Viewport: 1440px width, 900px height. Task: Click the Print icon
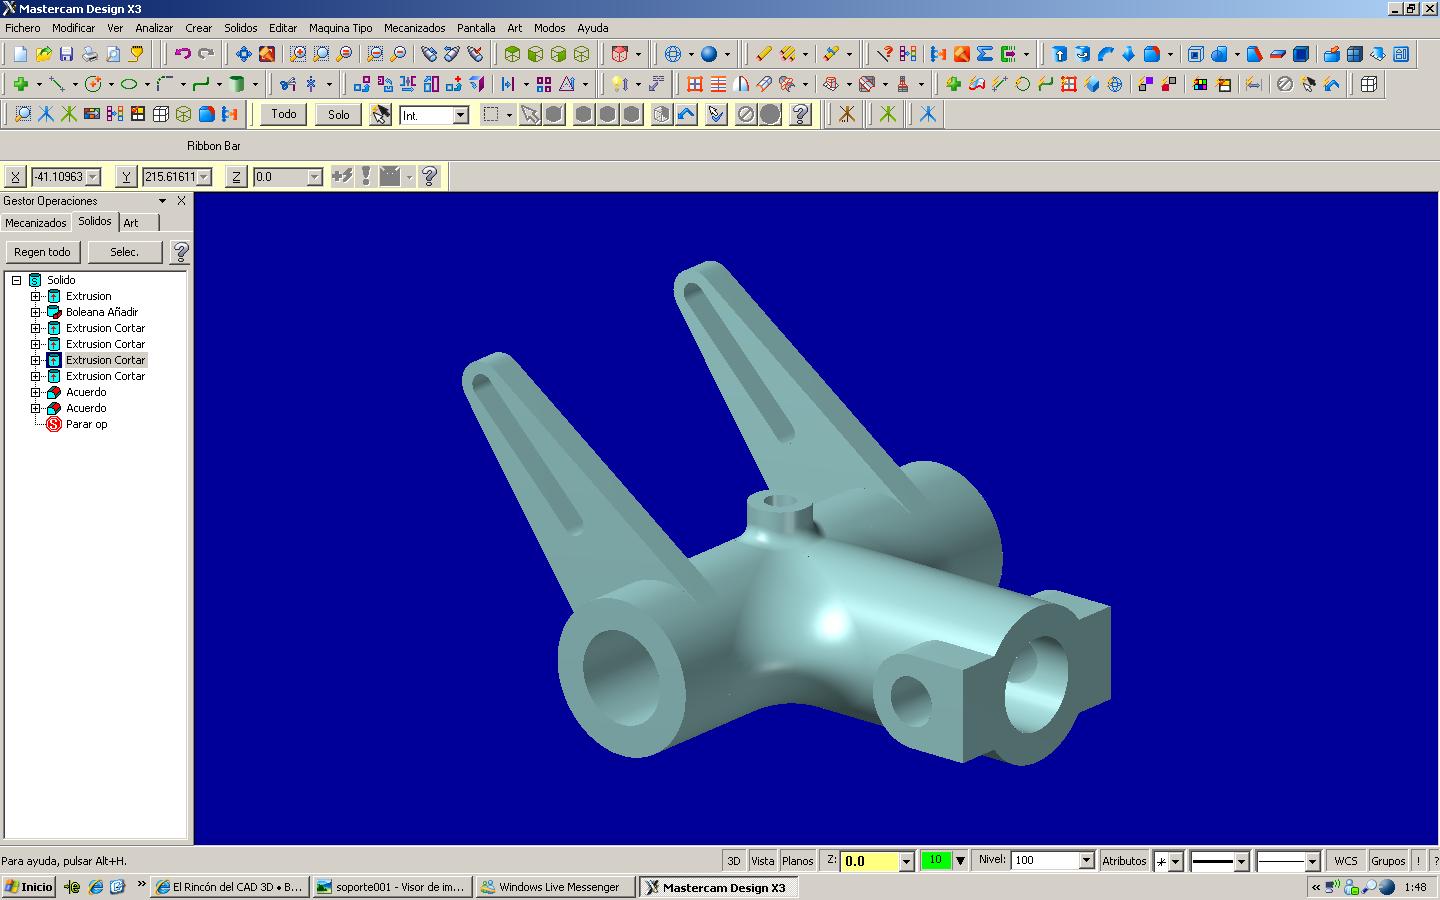(x=89, y=54)
